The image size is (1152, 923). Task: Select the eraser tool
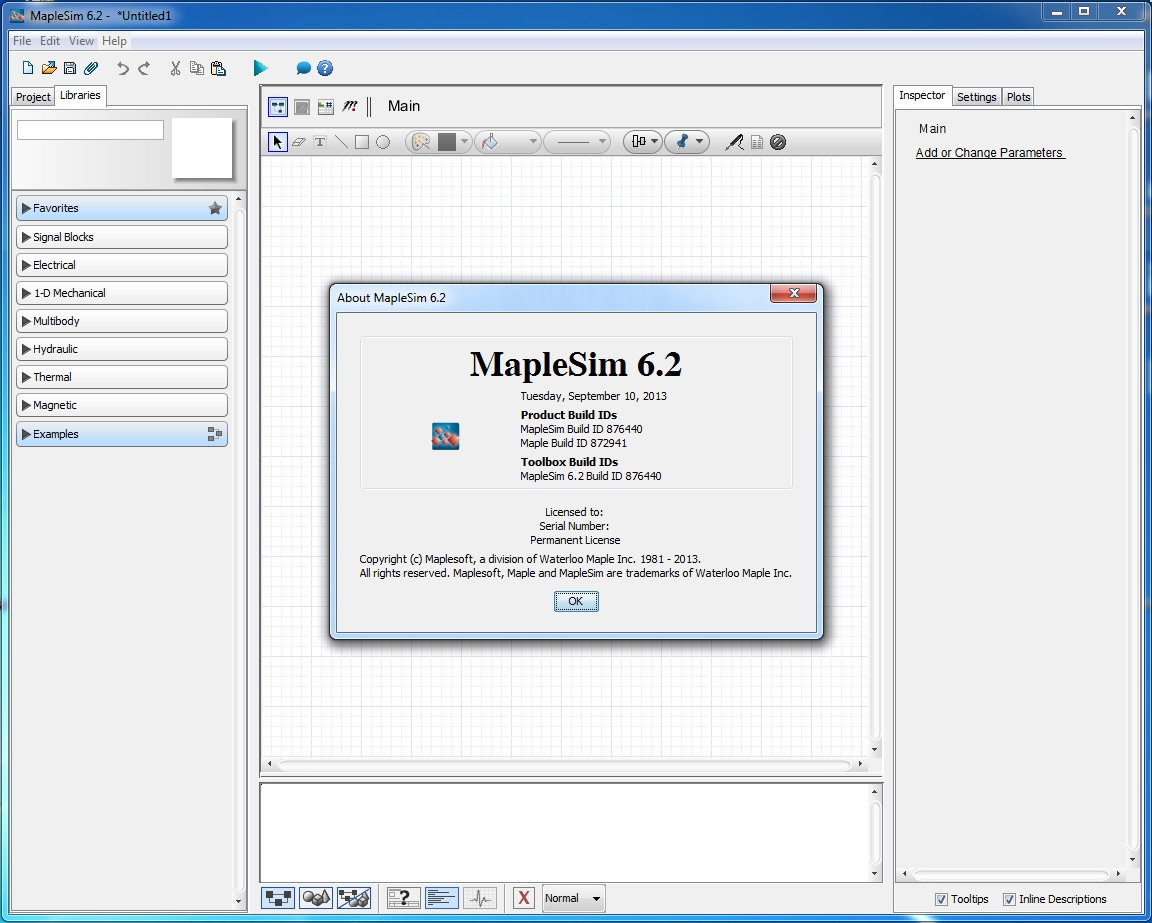[298, 142]
